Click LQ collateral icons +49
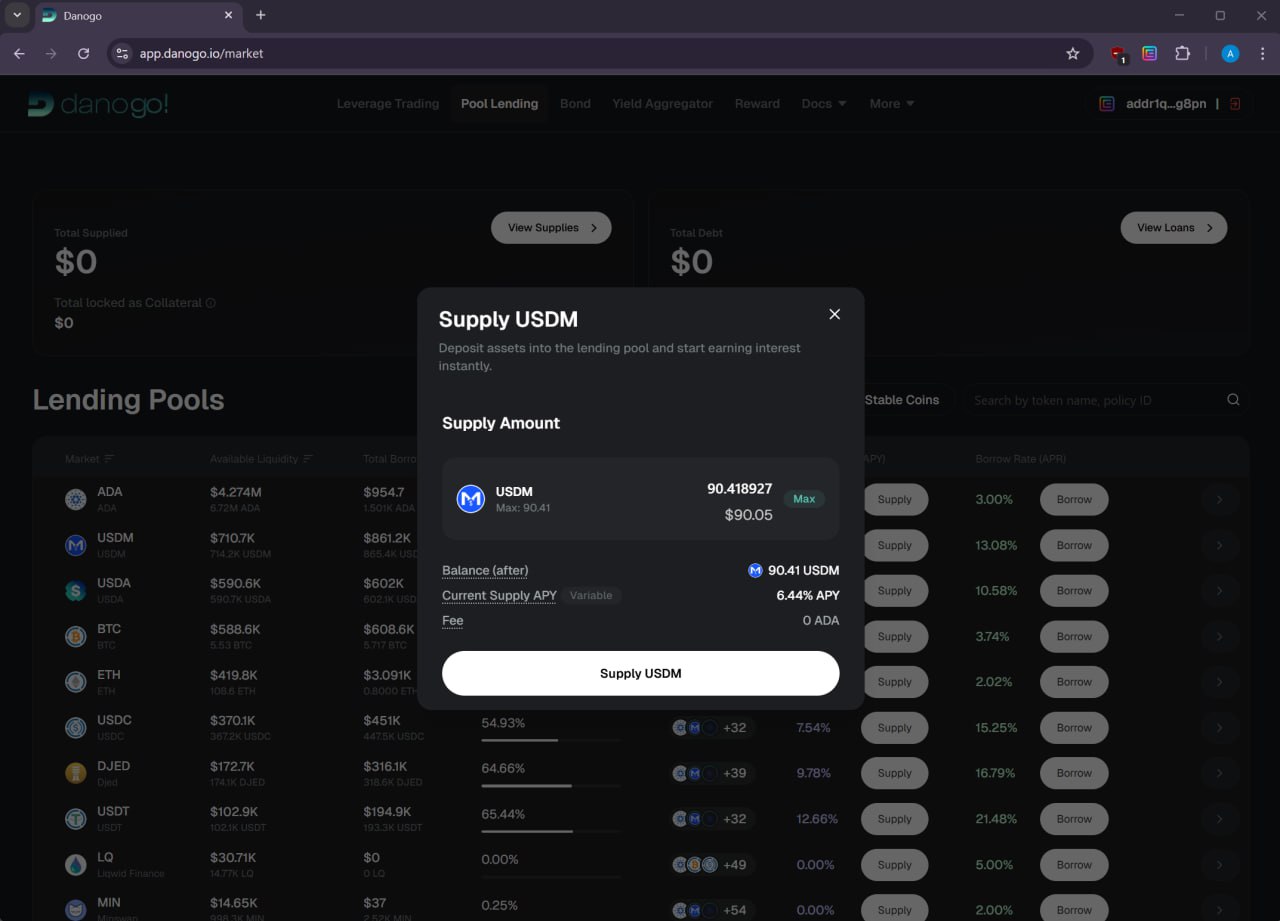This screenshot has height=921, width=1280. pos(712,865)
